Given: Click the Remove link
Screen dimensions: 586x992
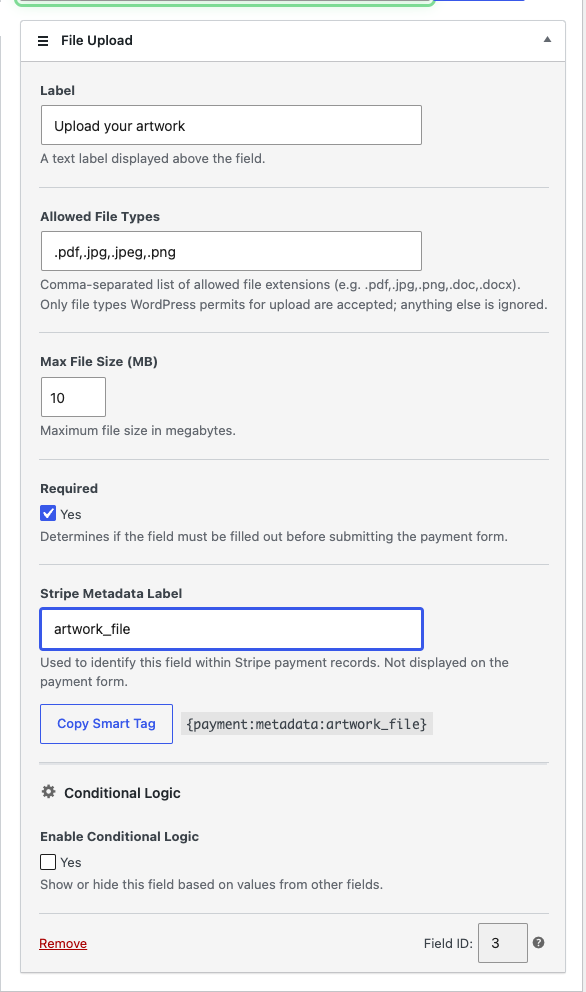Looking at the screenshot, I should (63, 943).
